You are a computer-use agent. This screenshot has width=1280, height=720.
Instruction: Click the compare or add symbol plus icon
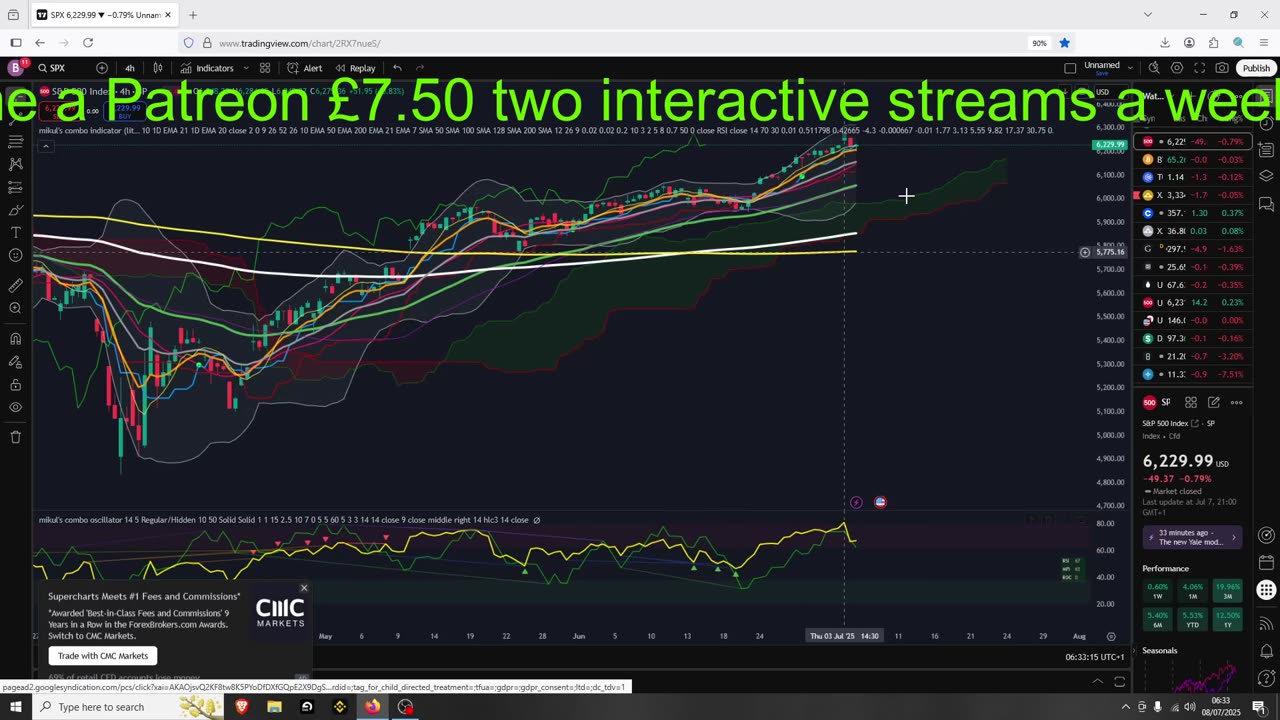(x=102, y=68)
